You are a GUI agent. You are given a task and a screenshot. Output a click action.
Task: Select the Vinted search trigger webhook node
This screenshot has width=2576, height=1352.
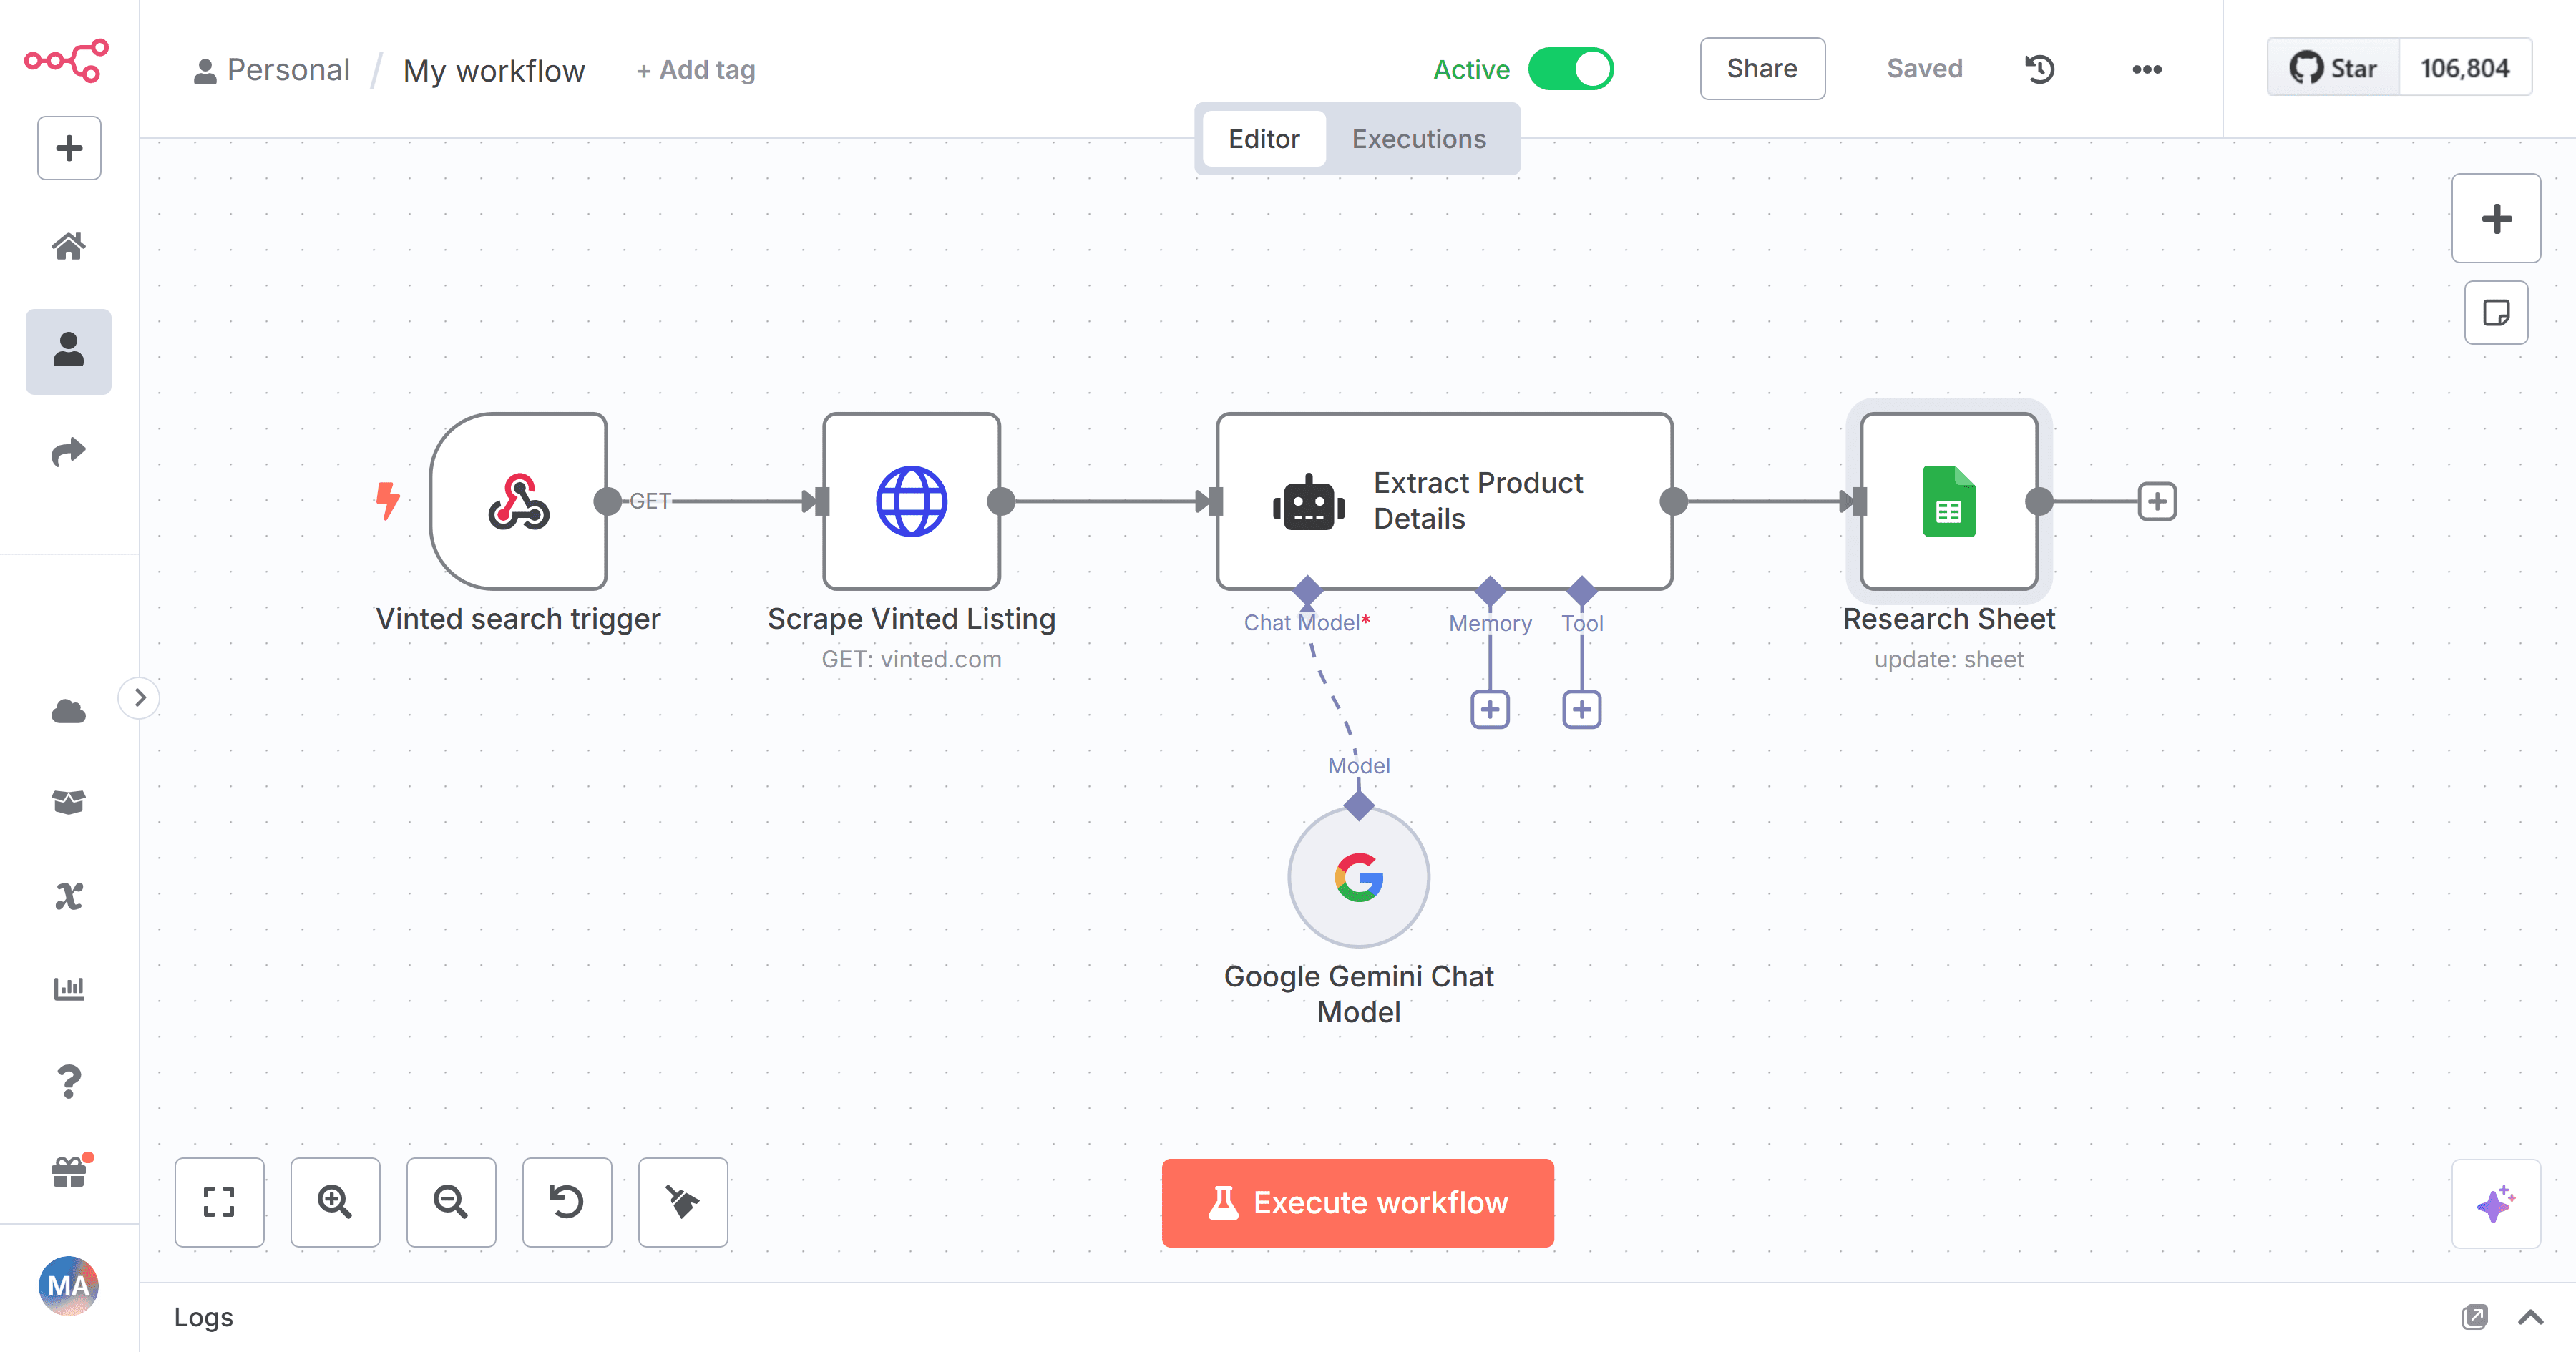(x=518, y=501)
